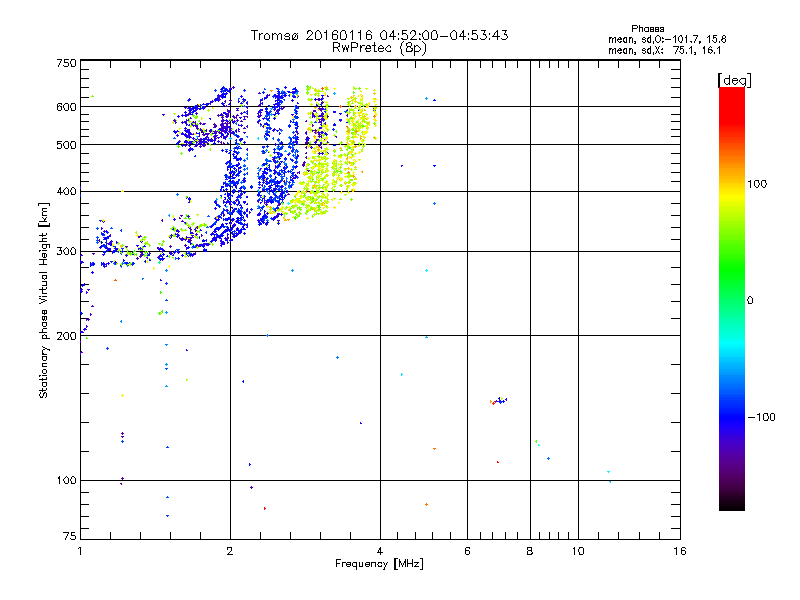Screen dimensions: 800x600
Task: Click the colorbar tick label '100'
Action: pyautogui.click(x=757, y=184)
